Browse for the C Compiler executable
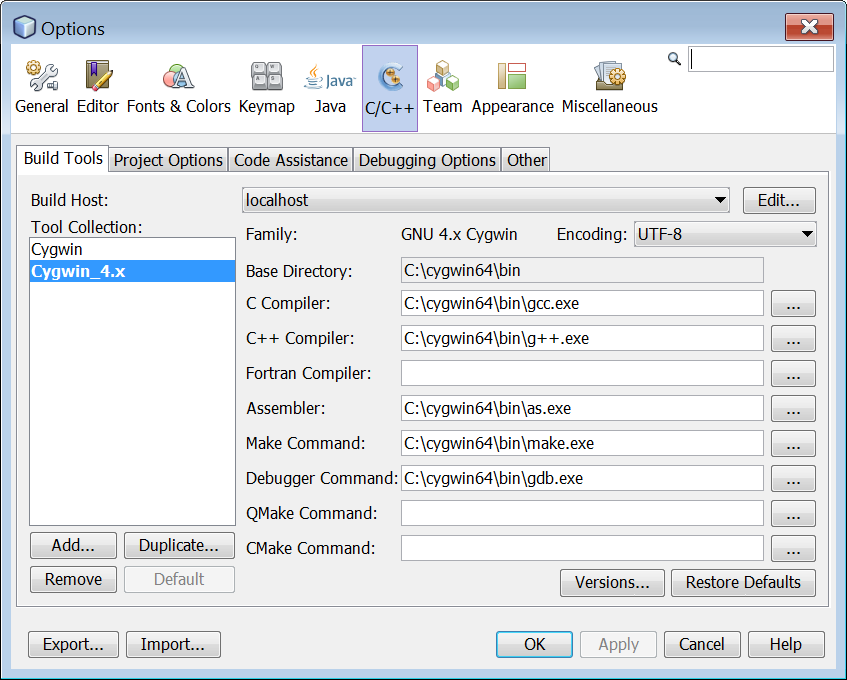 coord(793,304)
